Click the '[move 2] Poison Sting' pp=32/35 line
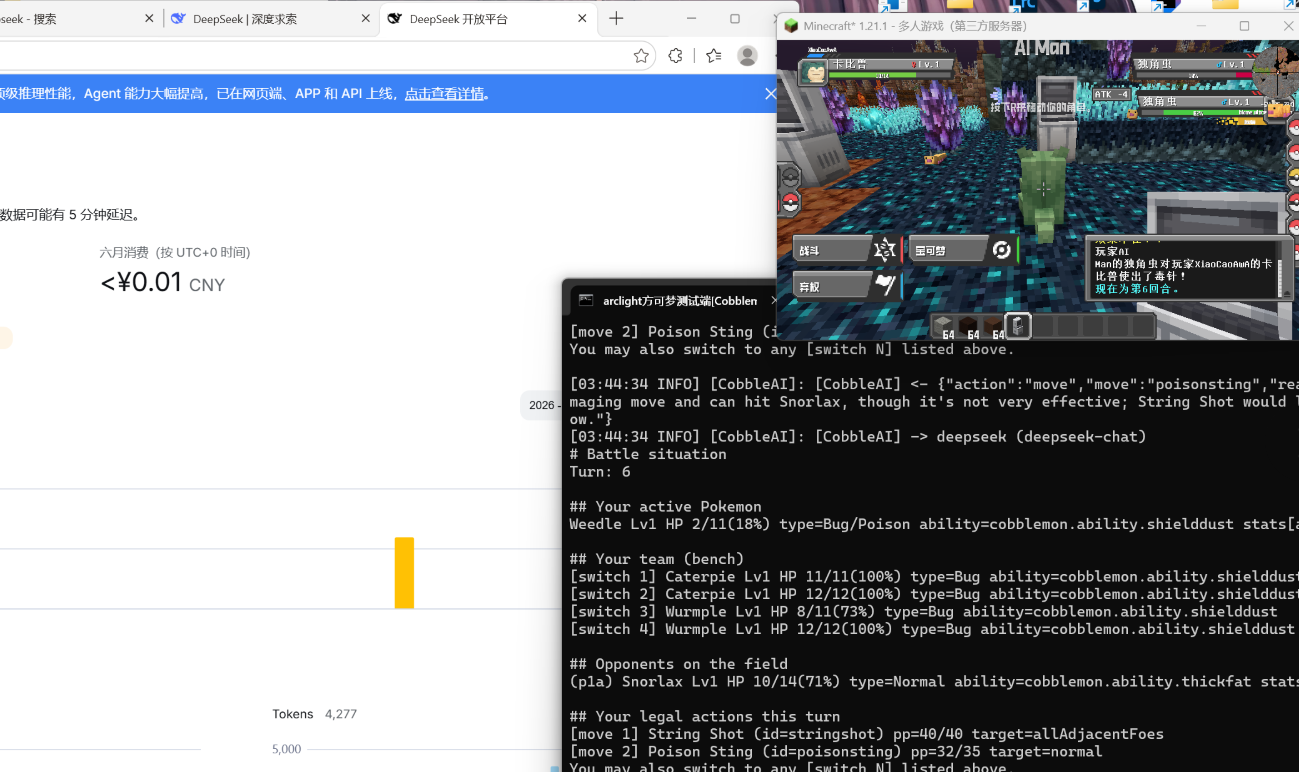Viewport: 1299px width, 772px height. pyautogui.click(x=836, y=752)
